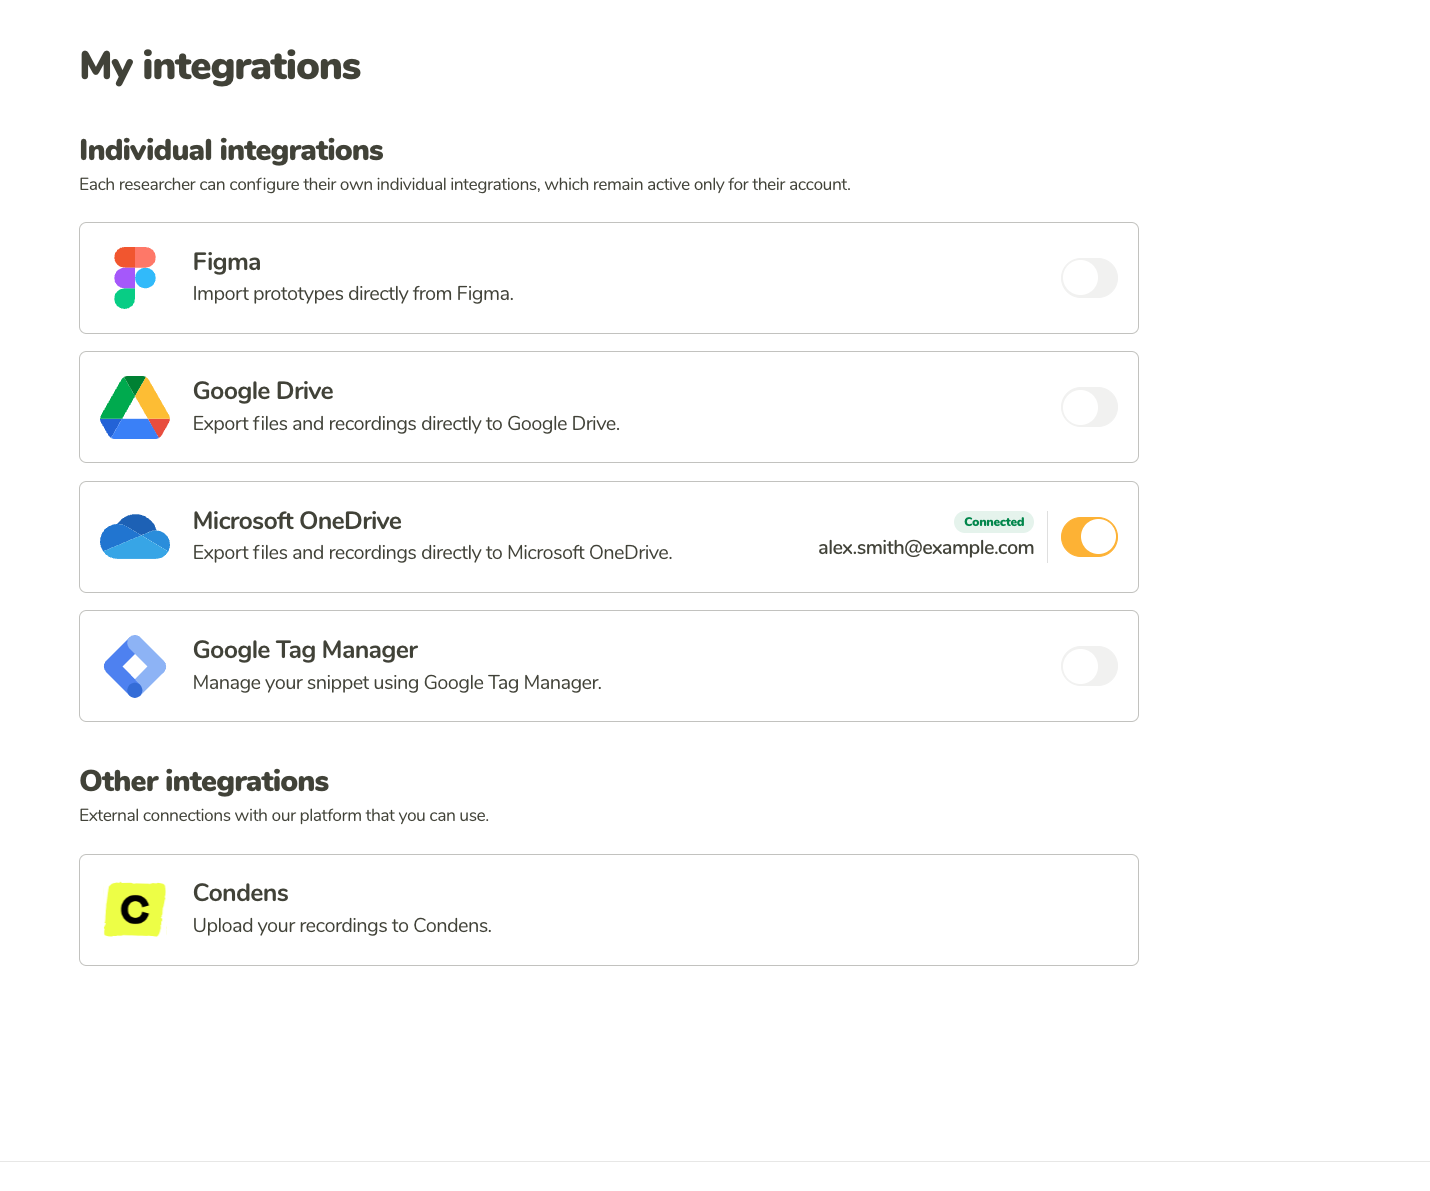Image resolution: width=1430 pixels, height=1191 pixels.
Task: Click the Microsoft OneDrive cloud icon
Action: (135, 537)
